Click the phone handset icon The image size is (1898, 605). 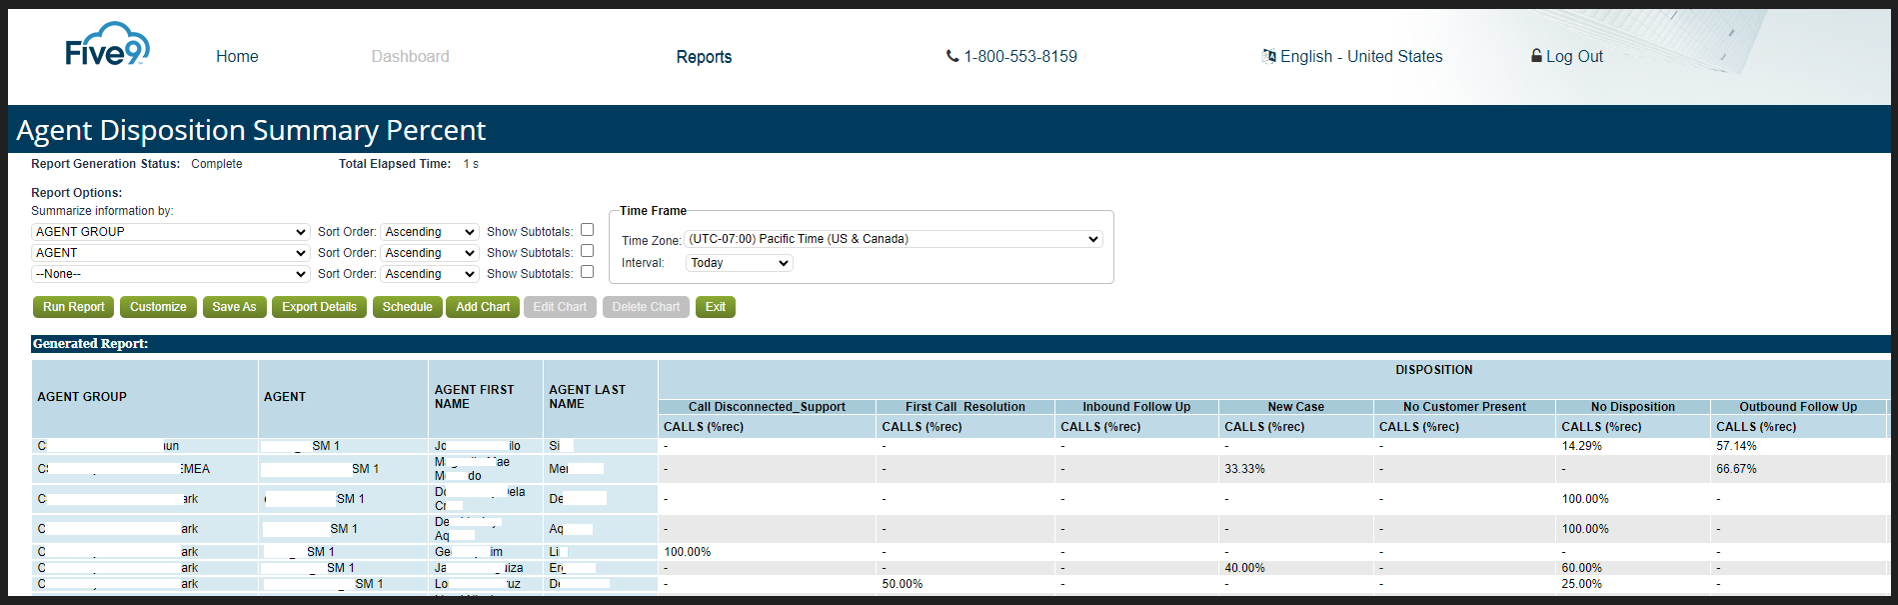click(952, 56)
